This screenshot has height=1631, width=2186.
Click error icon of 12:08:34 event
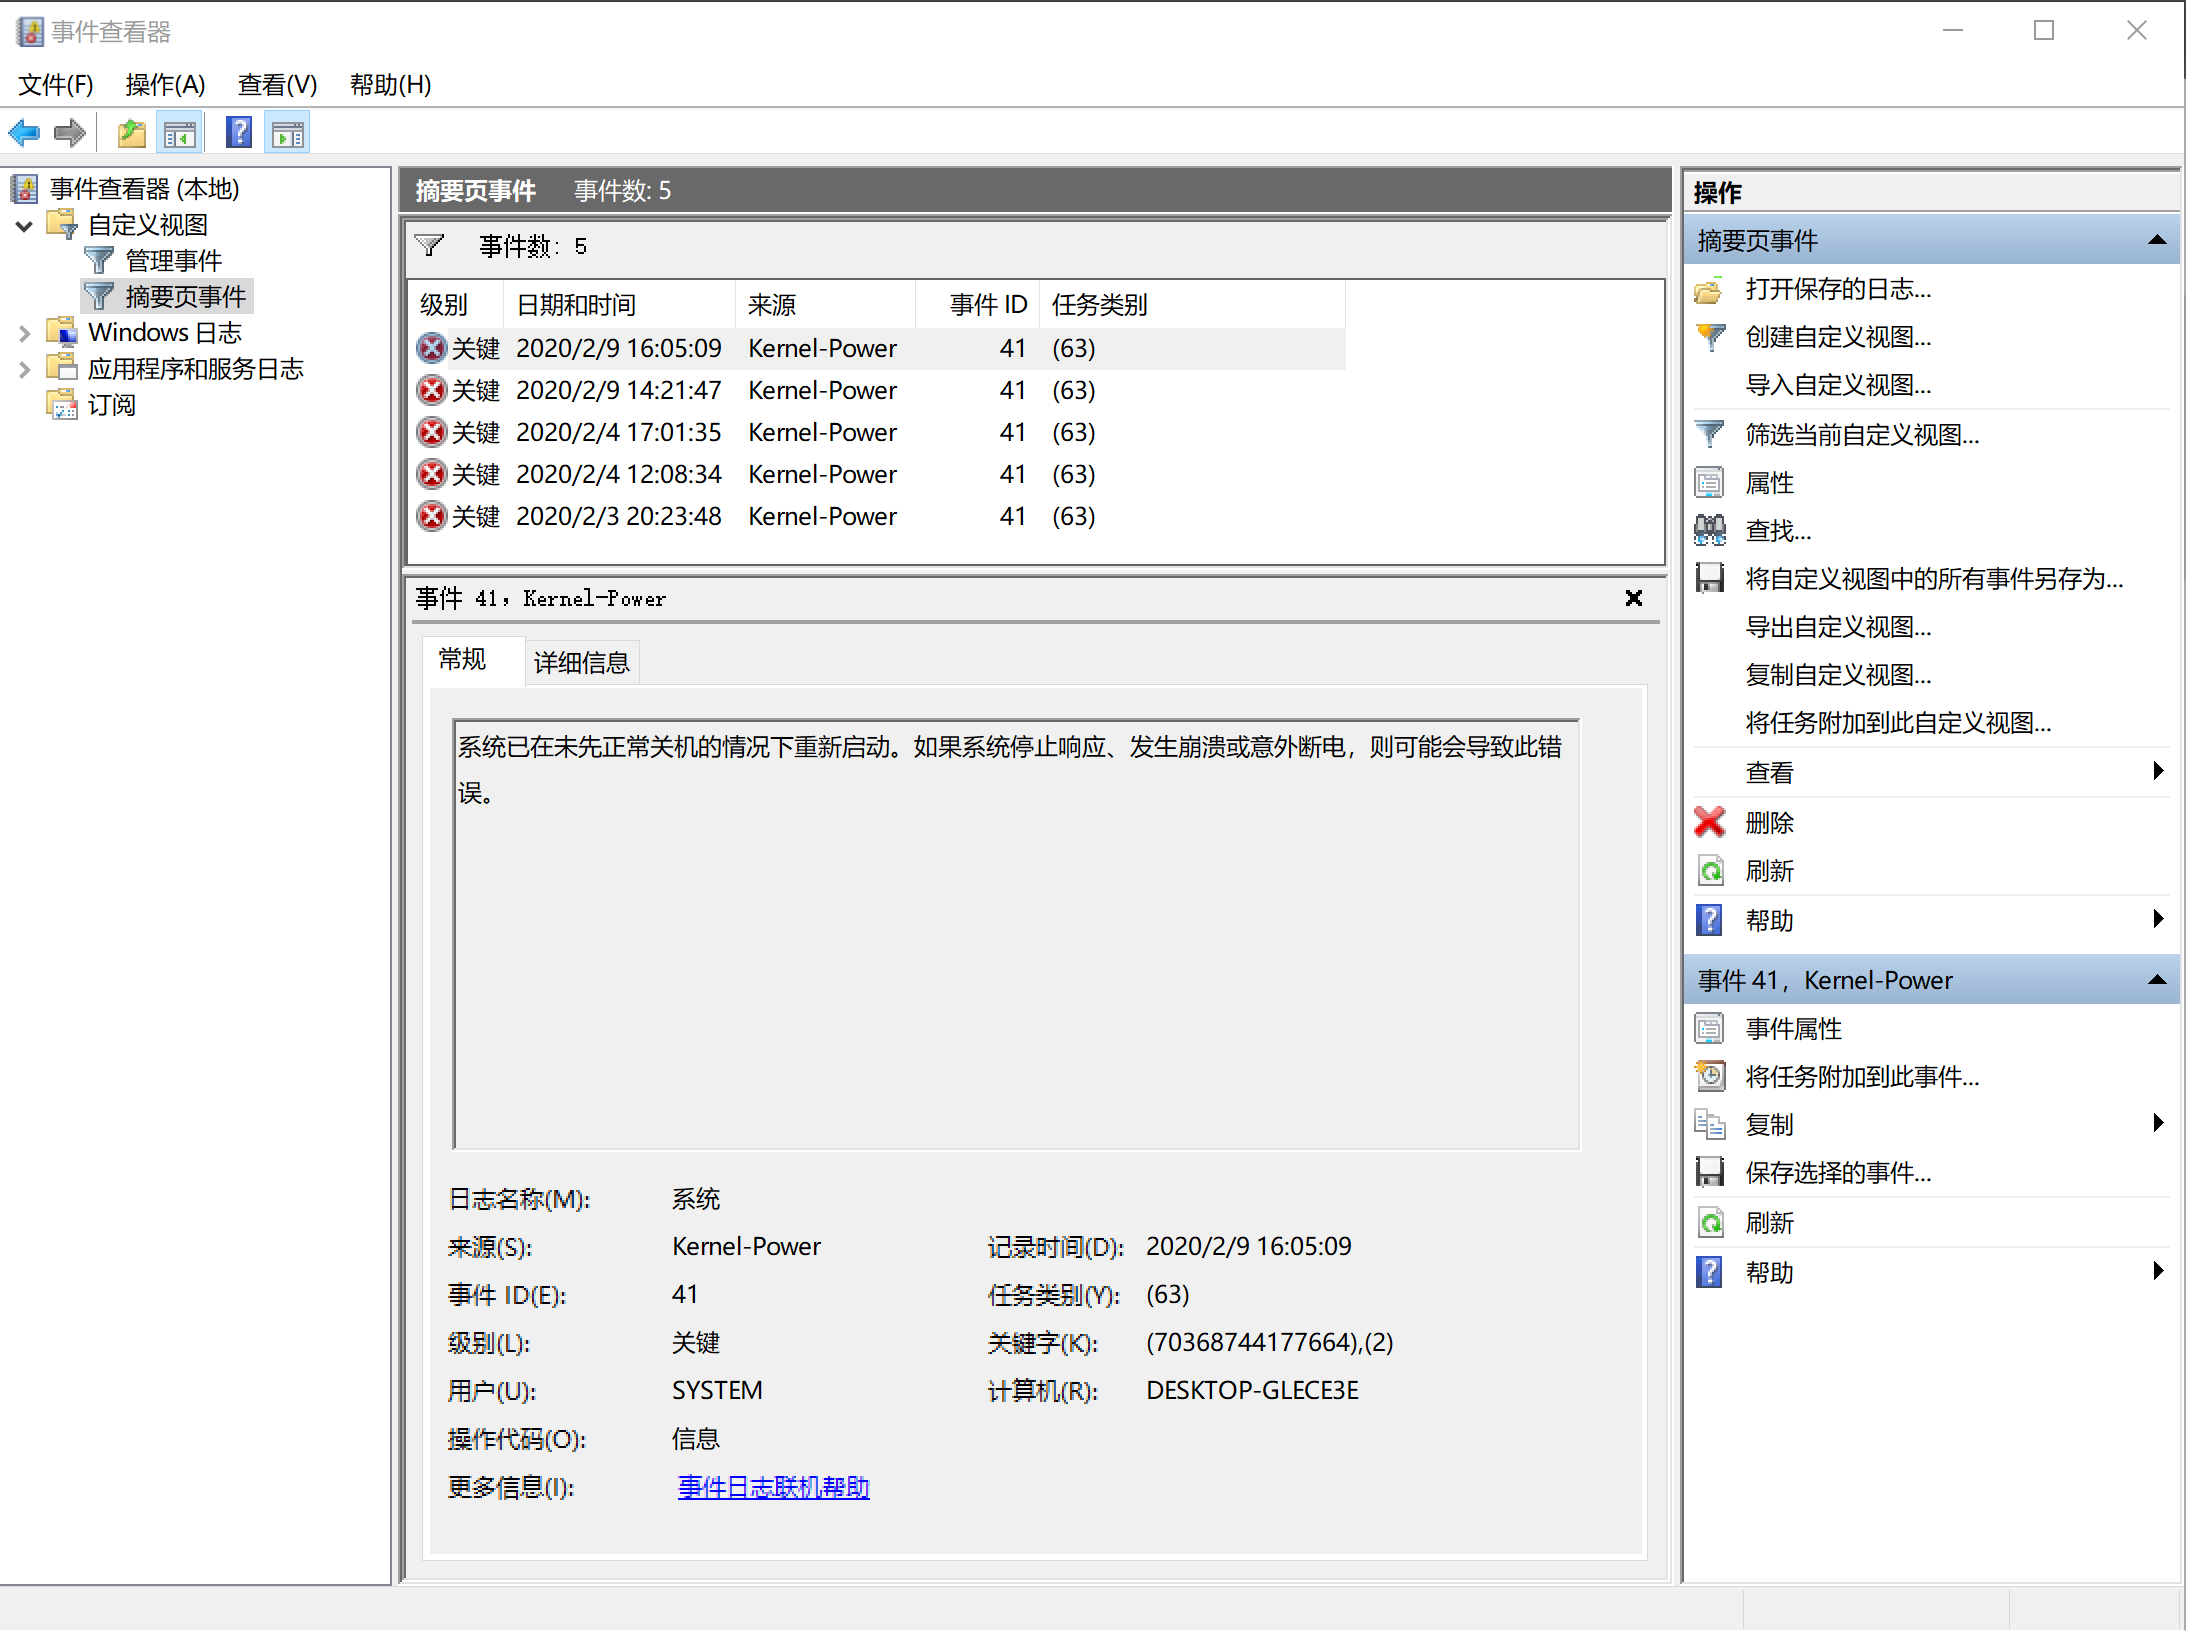coord(431,474)
